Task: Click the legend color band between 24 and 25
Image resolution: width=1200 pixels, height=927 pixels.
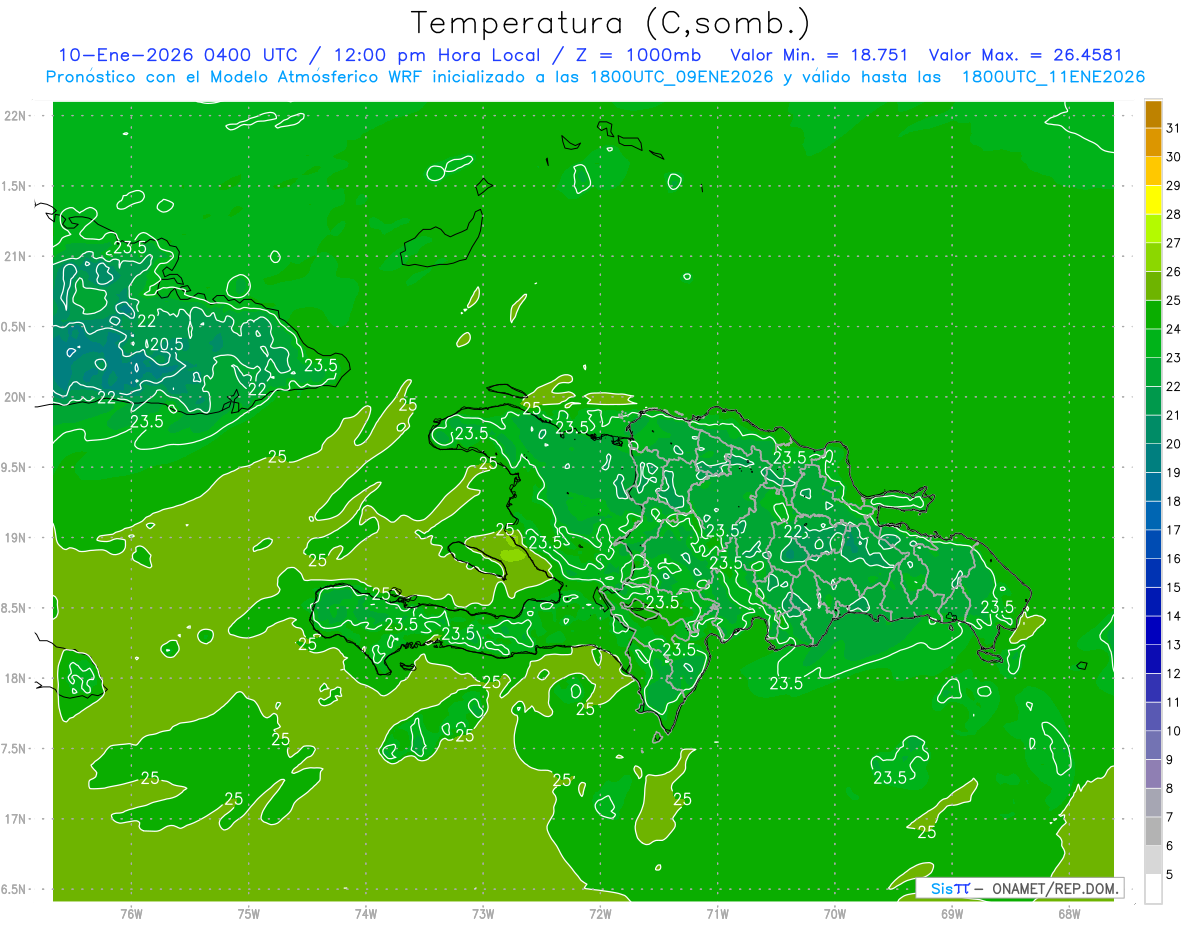Action: (x=1153, y=315)
